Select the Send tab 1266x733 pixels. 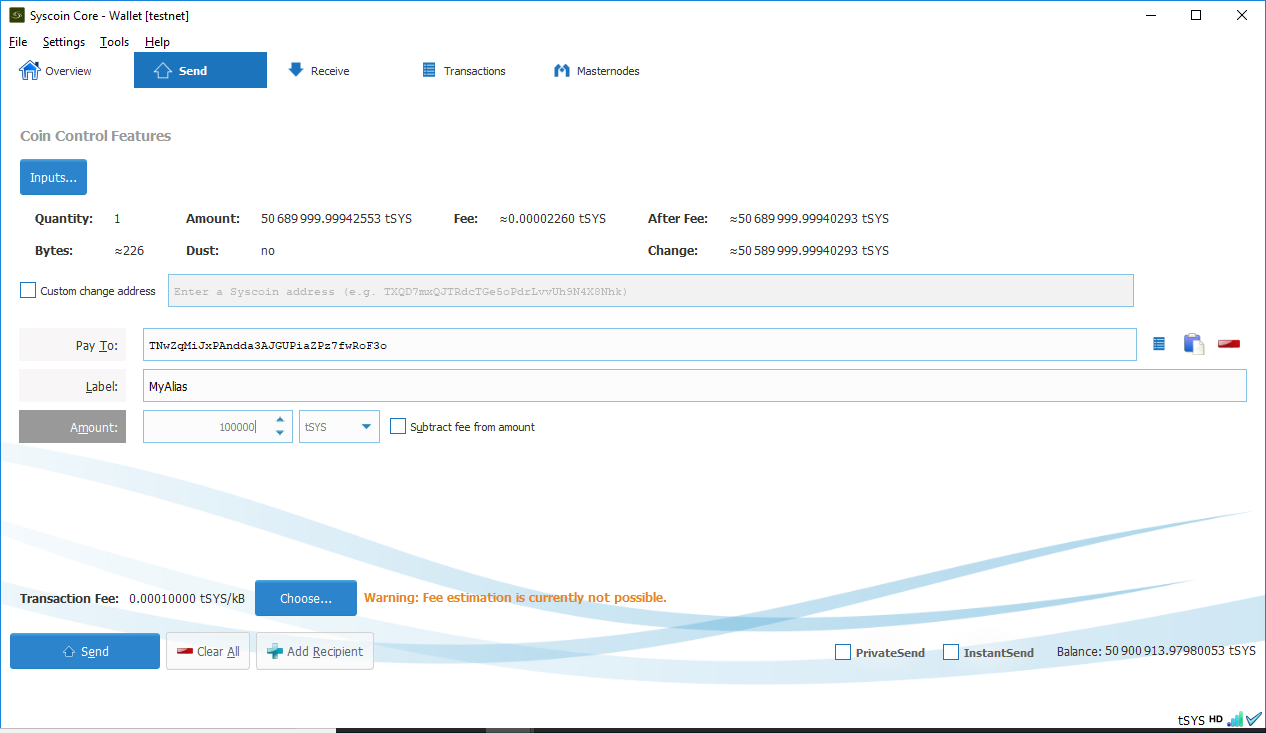(x=200, y=71)
